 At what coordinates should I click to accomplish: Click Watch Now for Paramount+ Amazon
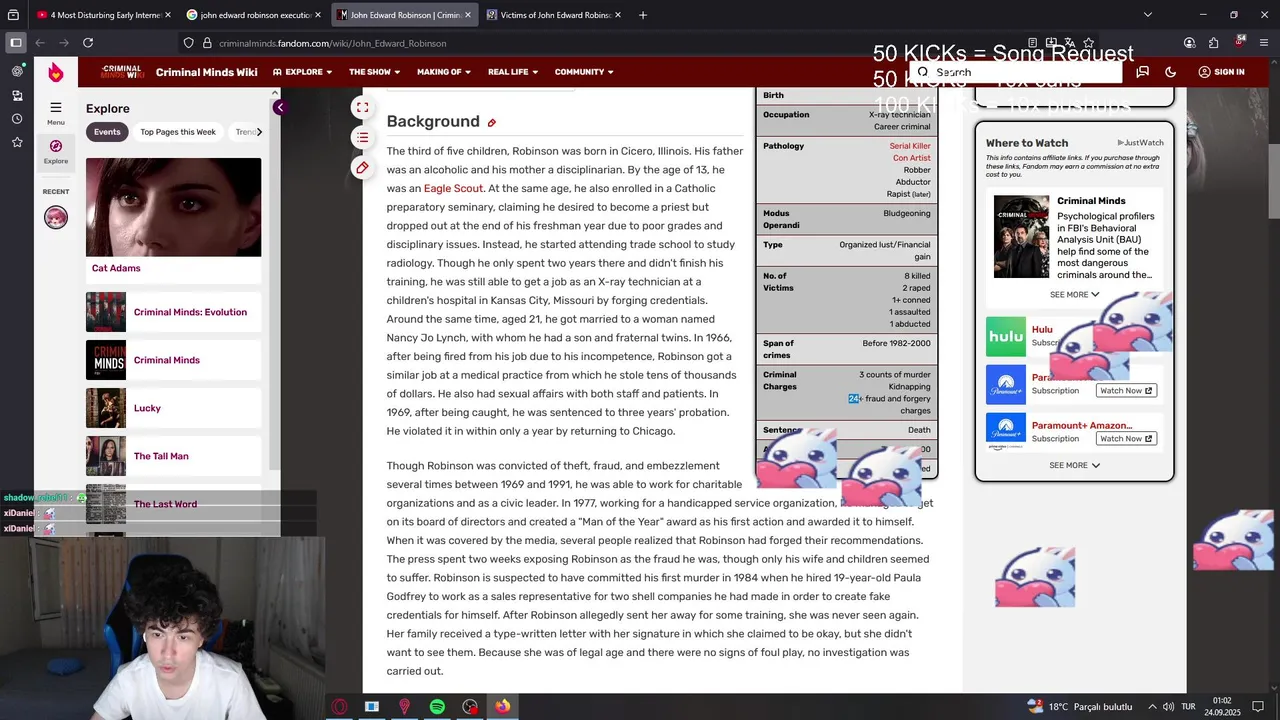(1126, 439)
